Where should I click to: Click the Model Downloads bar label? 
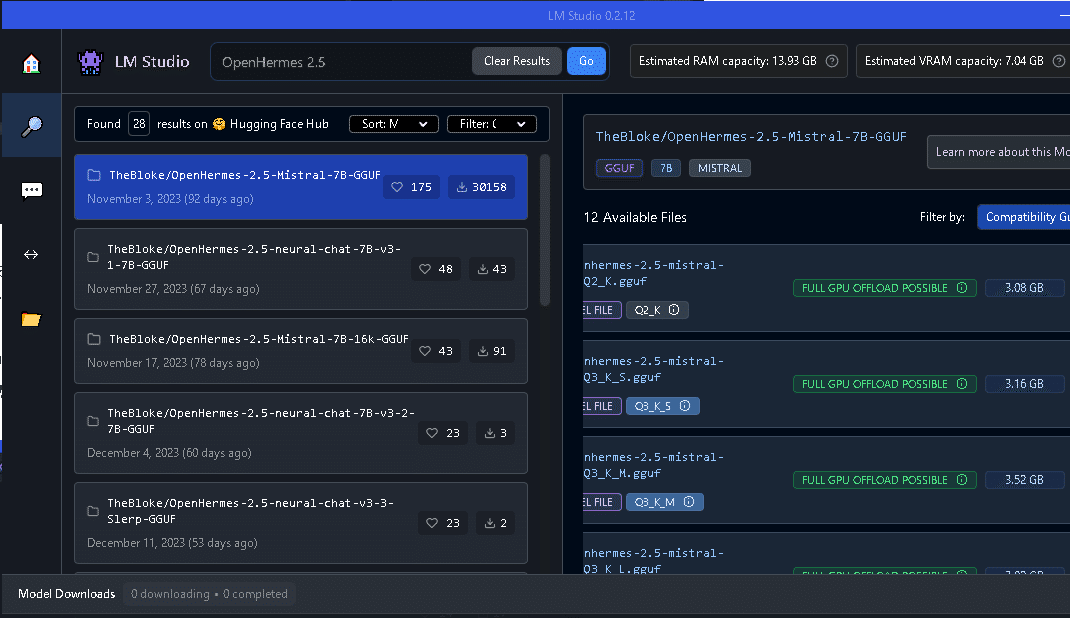(x=67, y=594)
